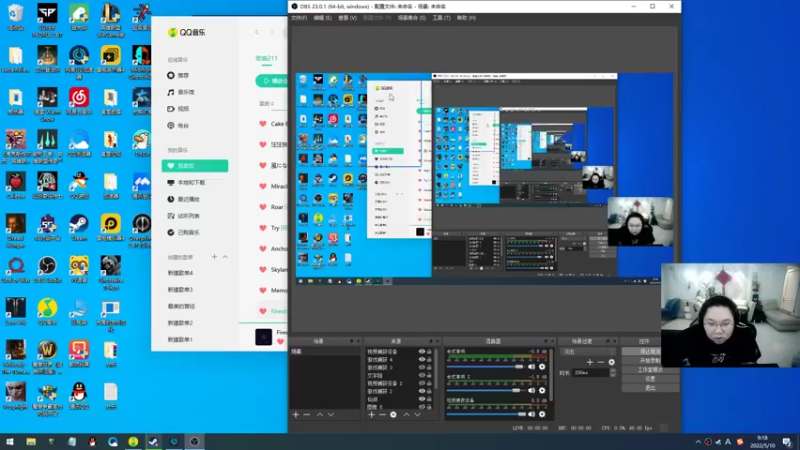
Task: Add a new source with plus icon
Action: pyautogui.click(x=371, y=415)
